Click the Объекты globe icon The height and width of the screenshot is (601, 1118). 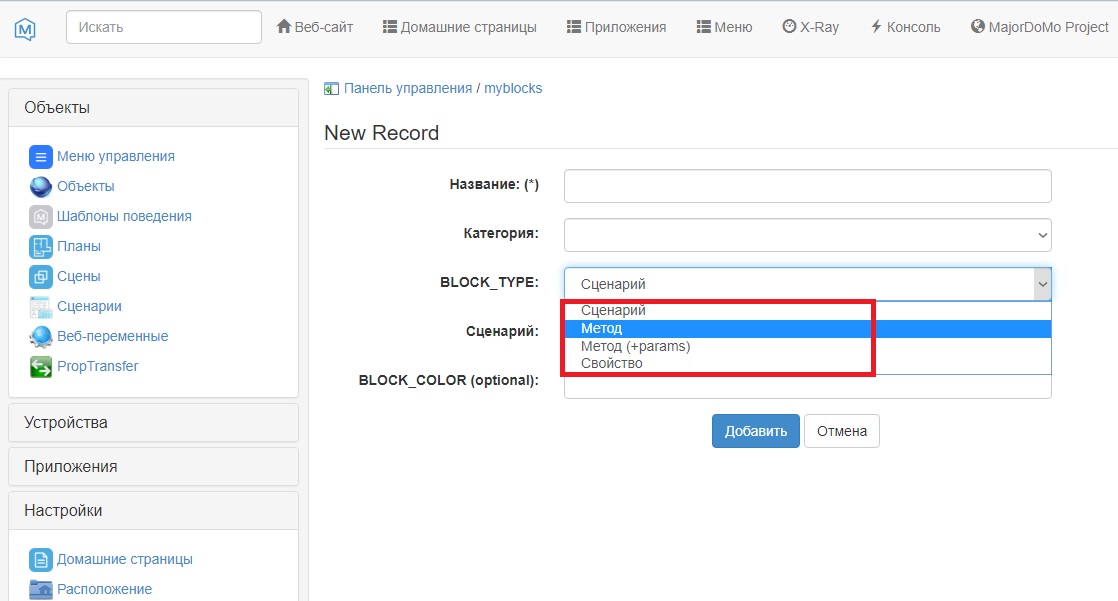[x=40, y=187]
